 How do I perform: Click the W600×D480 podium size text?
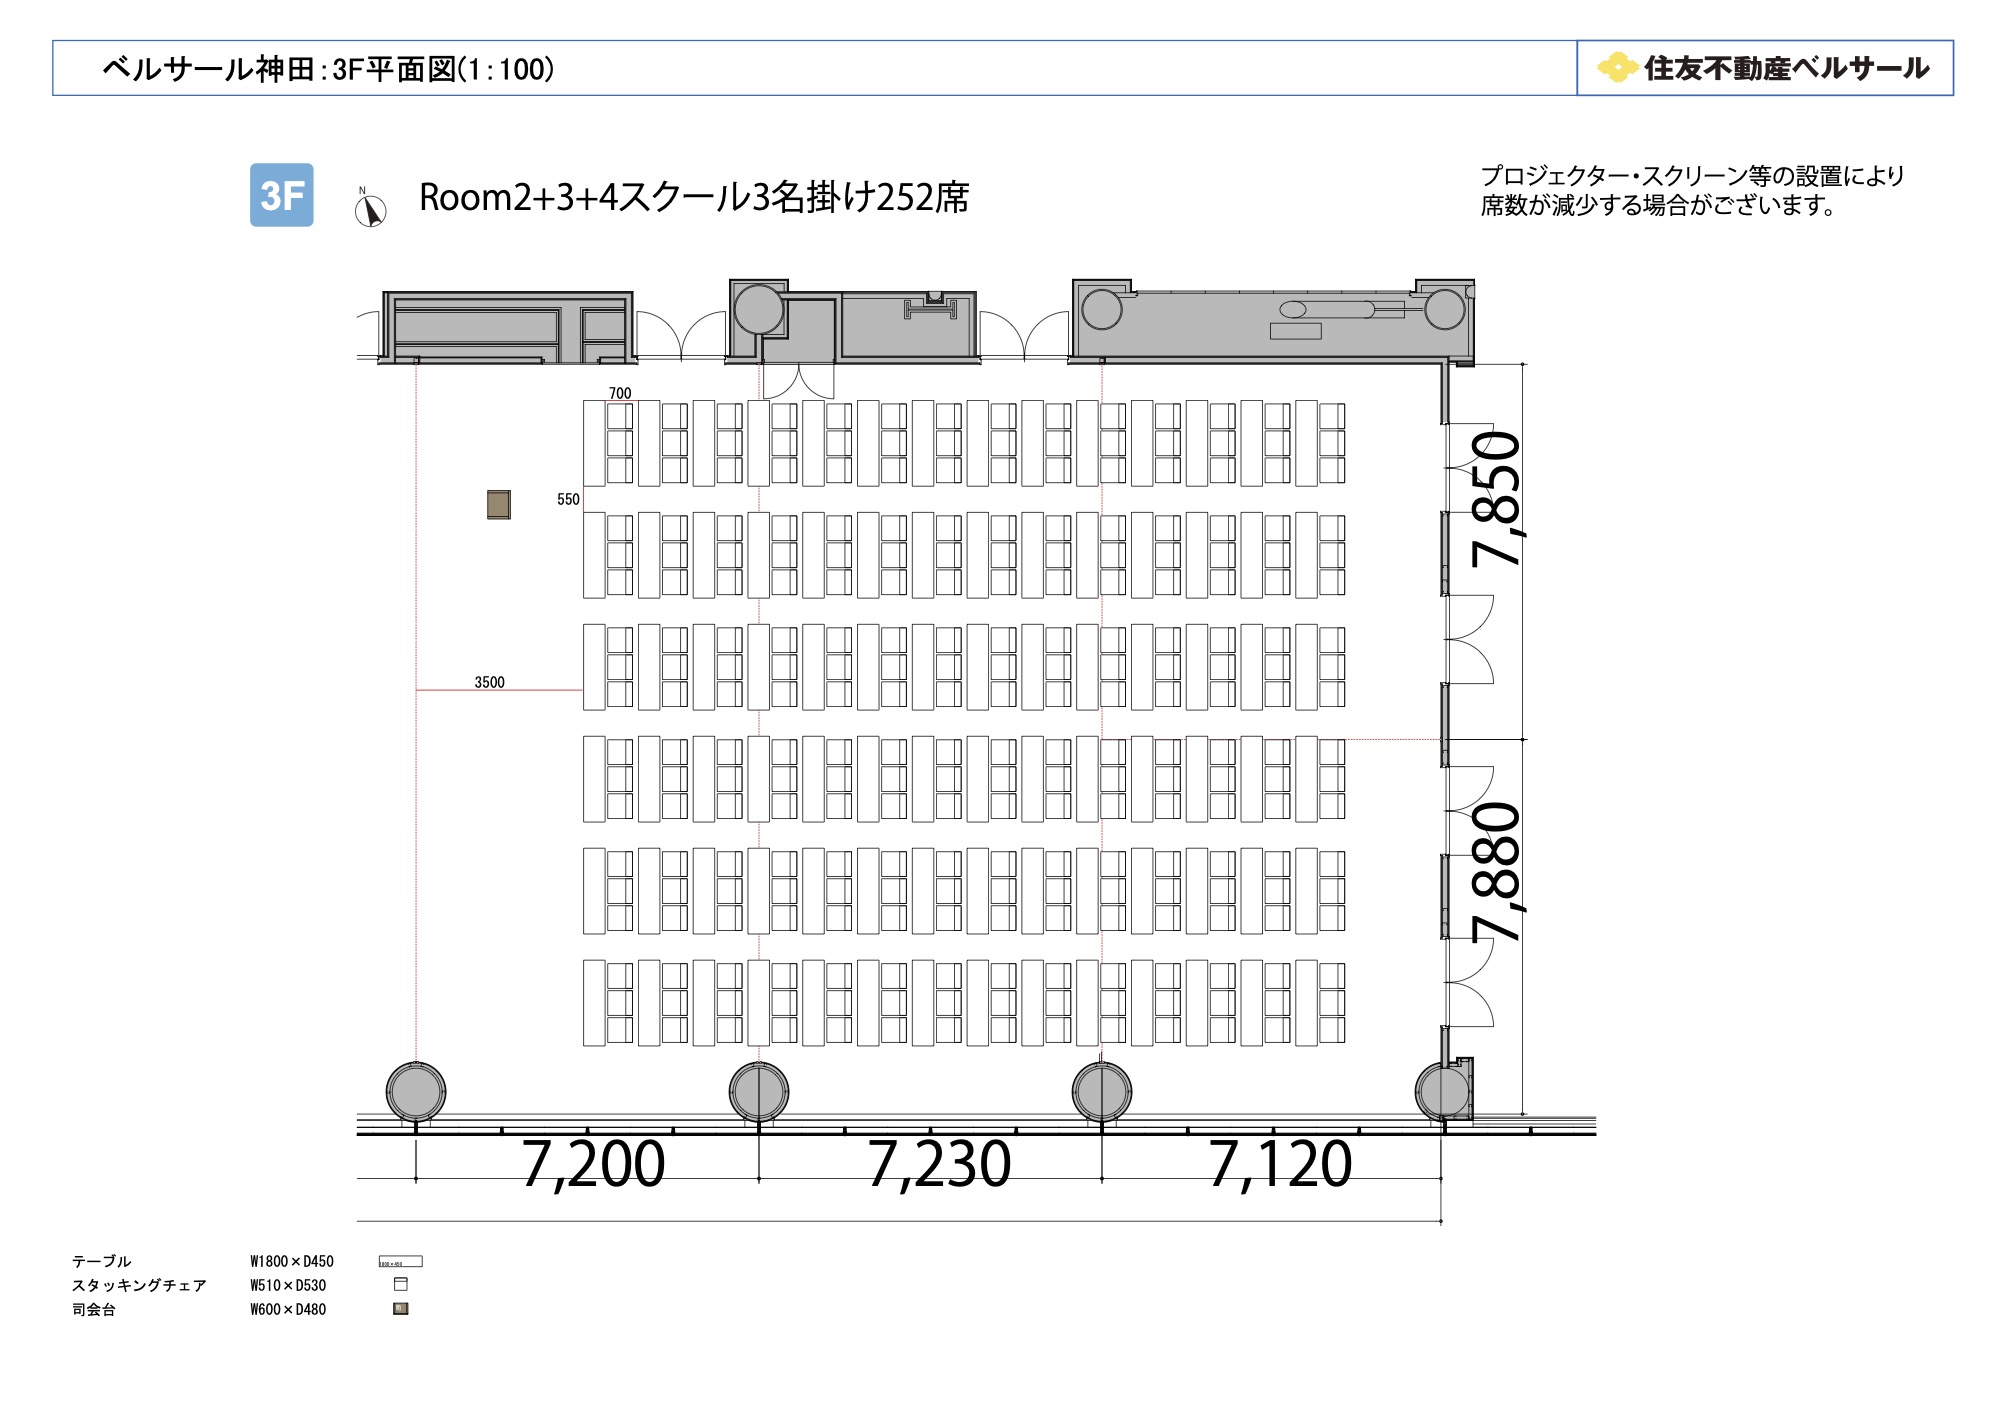[x=288, y=1309]
